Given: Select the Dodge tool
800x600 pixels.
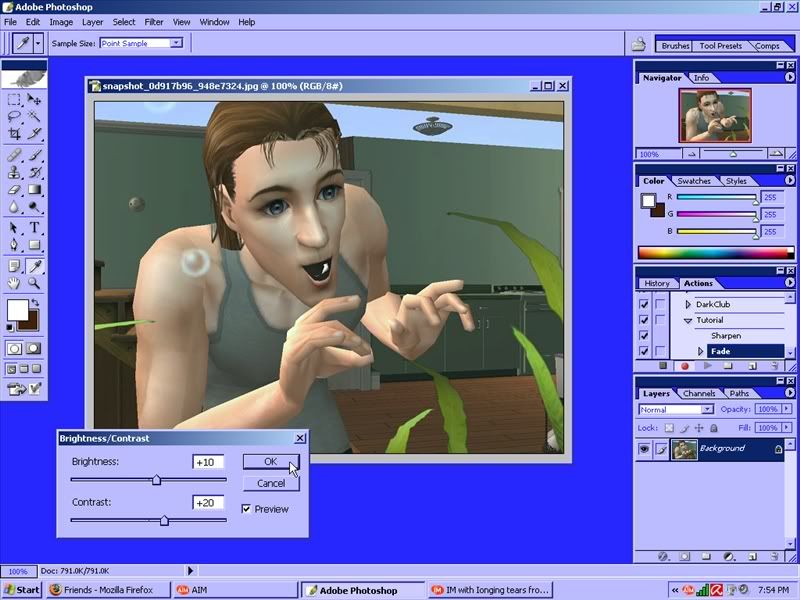Looking at the screenshot, I should point(34,207).
